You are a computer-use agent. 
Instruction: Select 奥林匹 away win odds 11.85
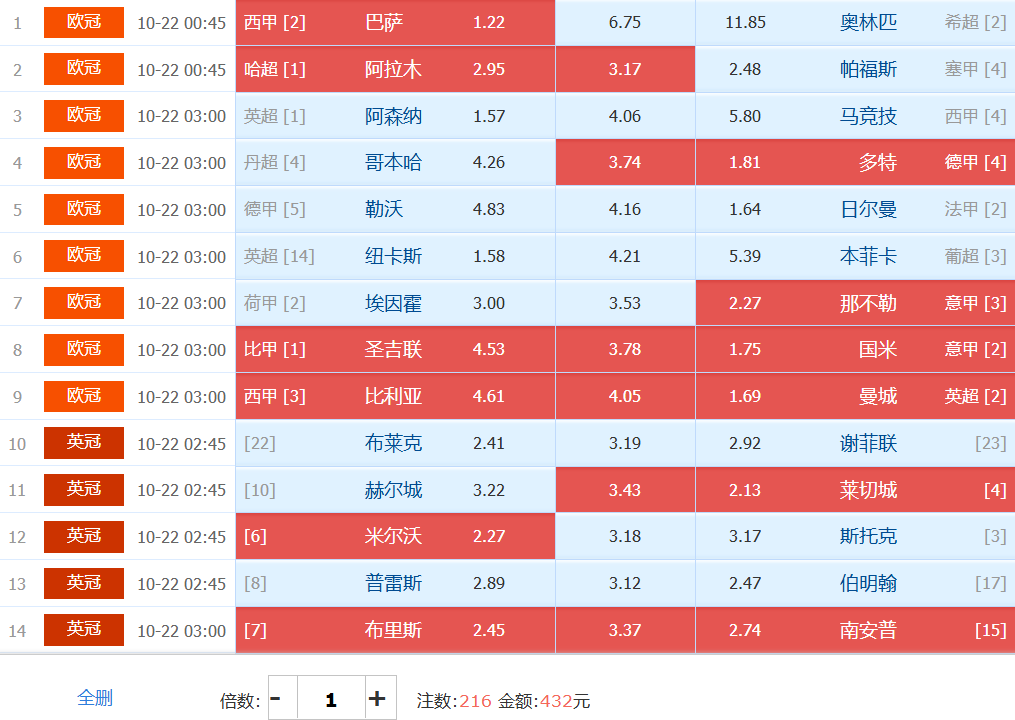click(x=855, y=22)
